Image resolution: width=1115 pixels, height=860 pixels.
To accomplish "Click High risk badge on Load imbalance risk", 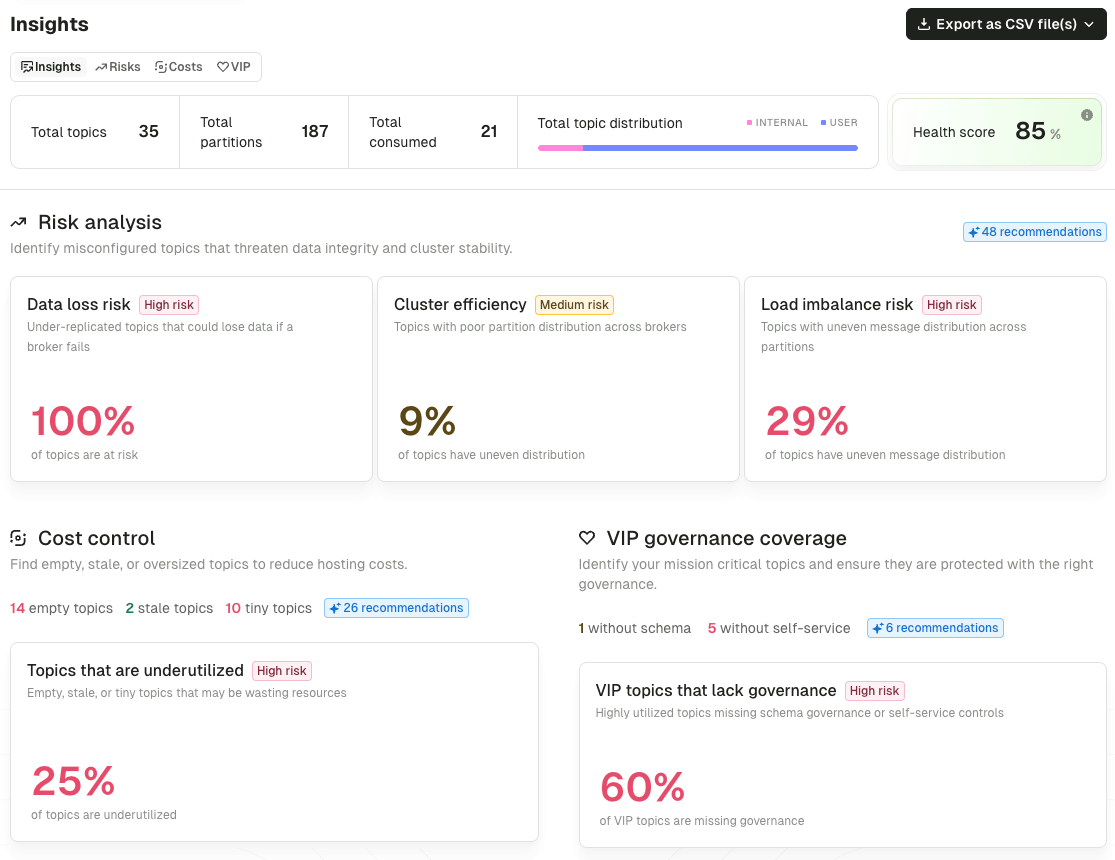I will point(951,305).
